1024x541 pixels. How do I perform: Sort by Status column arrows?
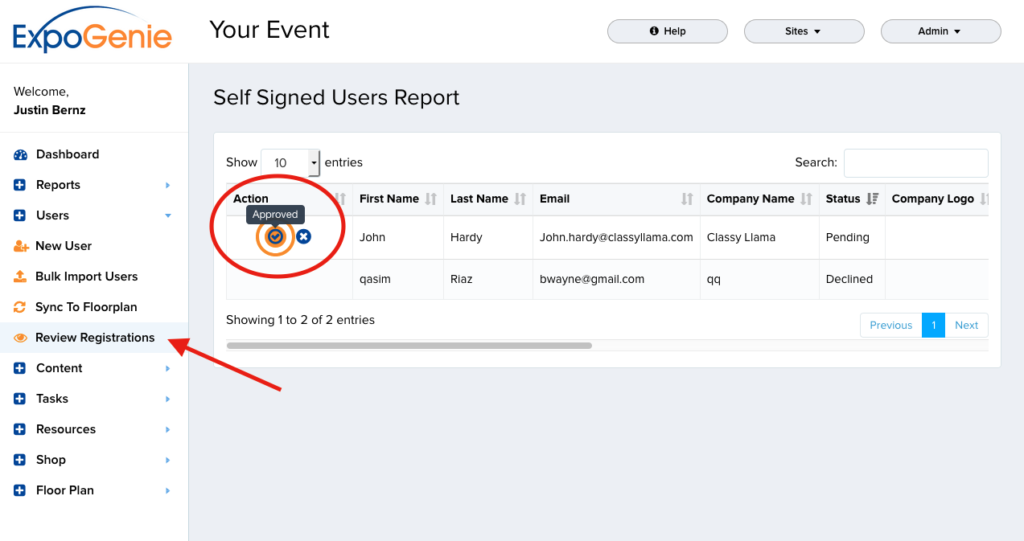point(872,199)
